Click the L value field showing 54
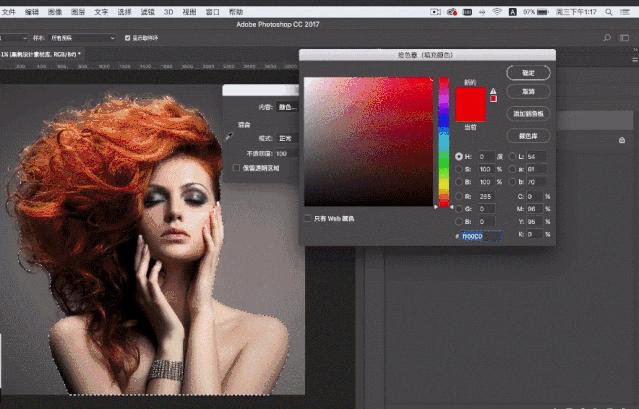This screenshot has height=409, width=639. pyautogui.click(x=536, y=156)
